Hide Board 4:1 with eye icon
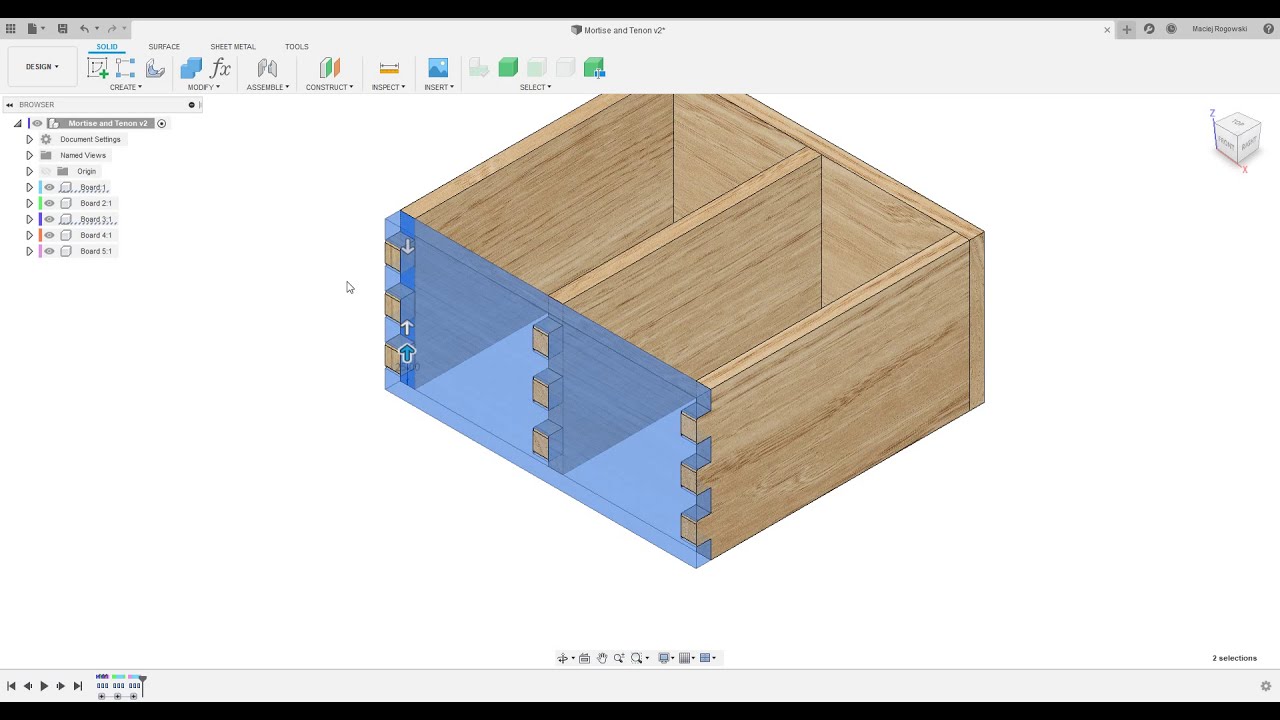 click(49, 235)
